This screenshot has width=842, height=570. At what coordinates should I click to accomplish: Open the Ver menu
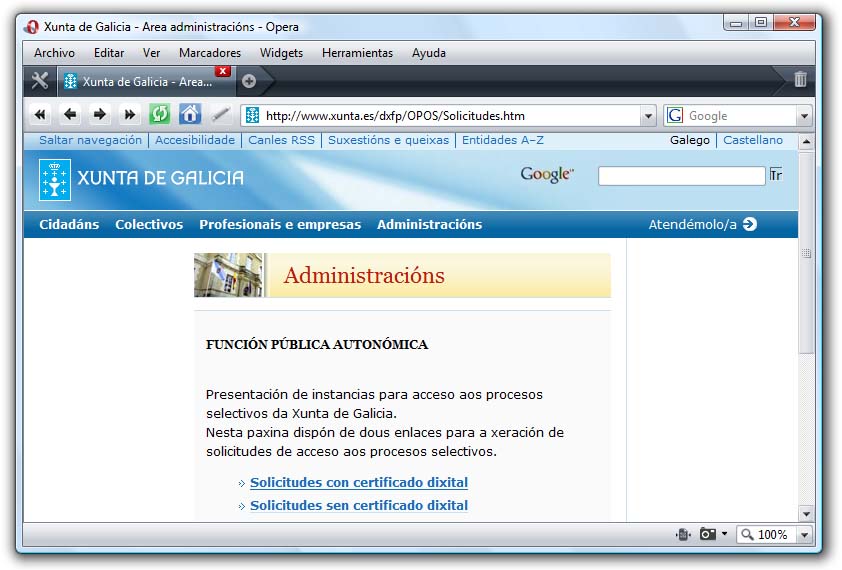point(151,53)
